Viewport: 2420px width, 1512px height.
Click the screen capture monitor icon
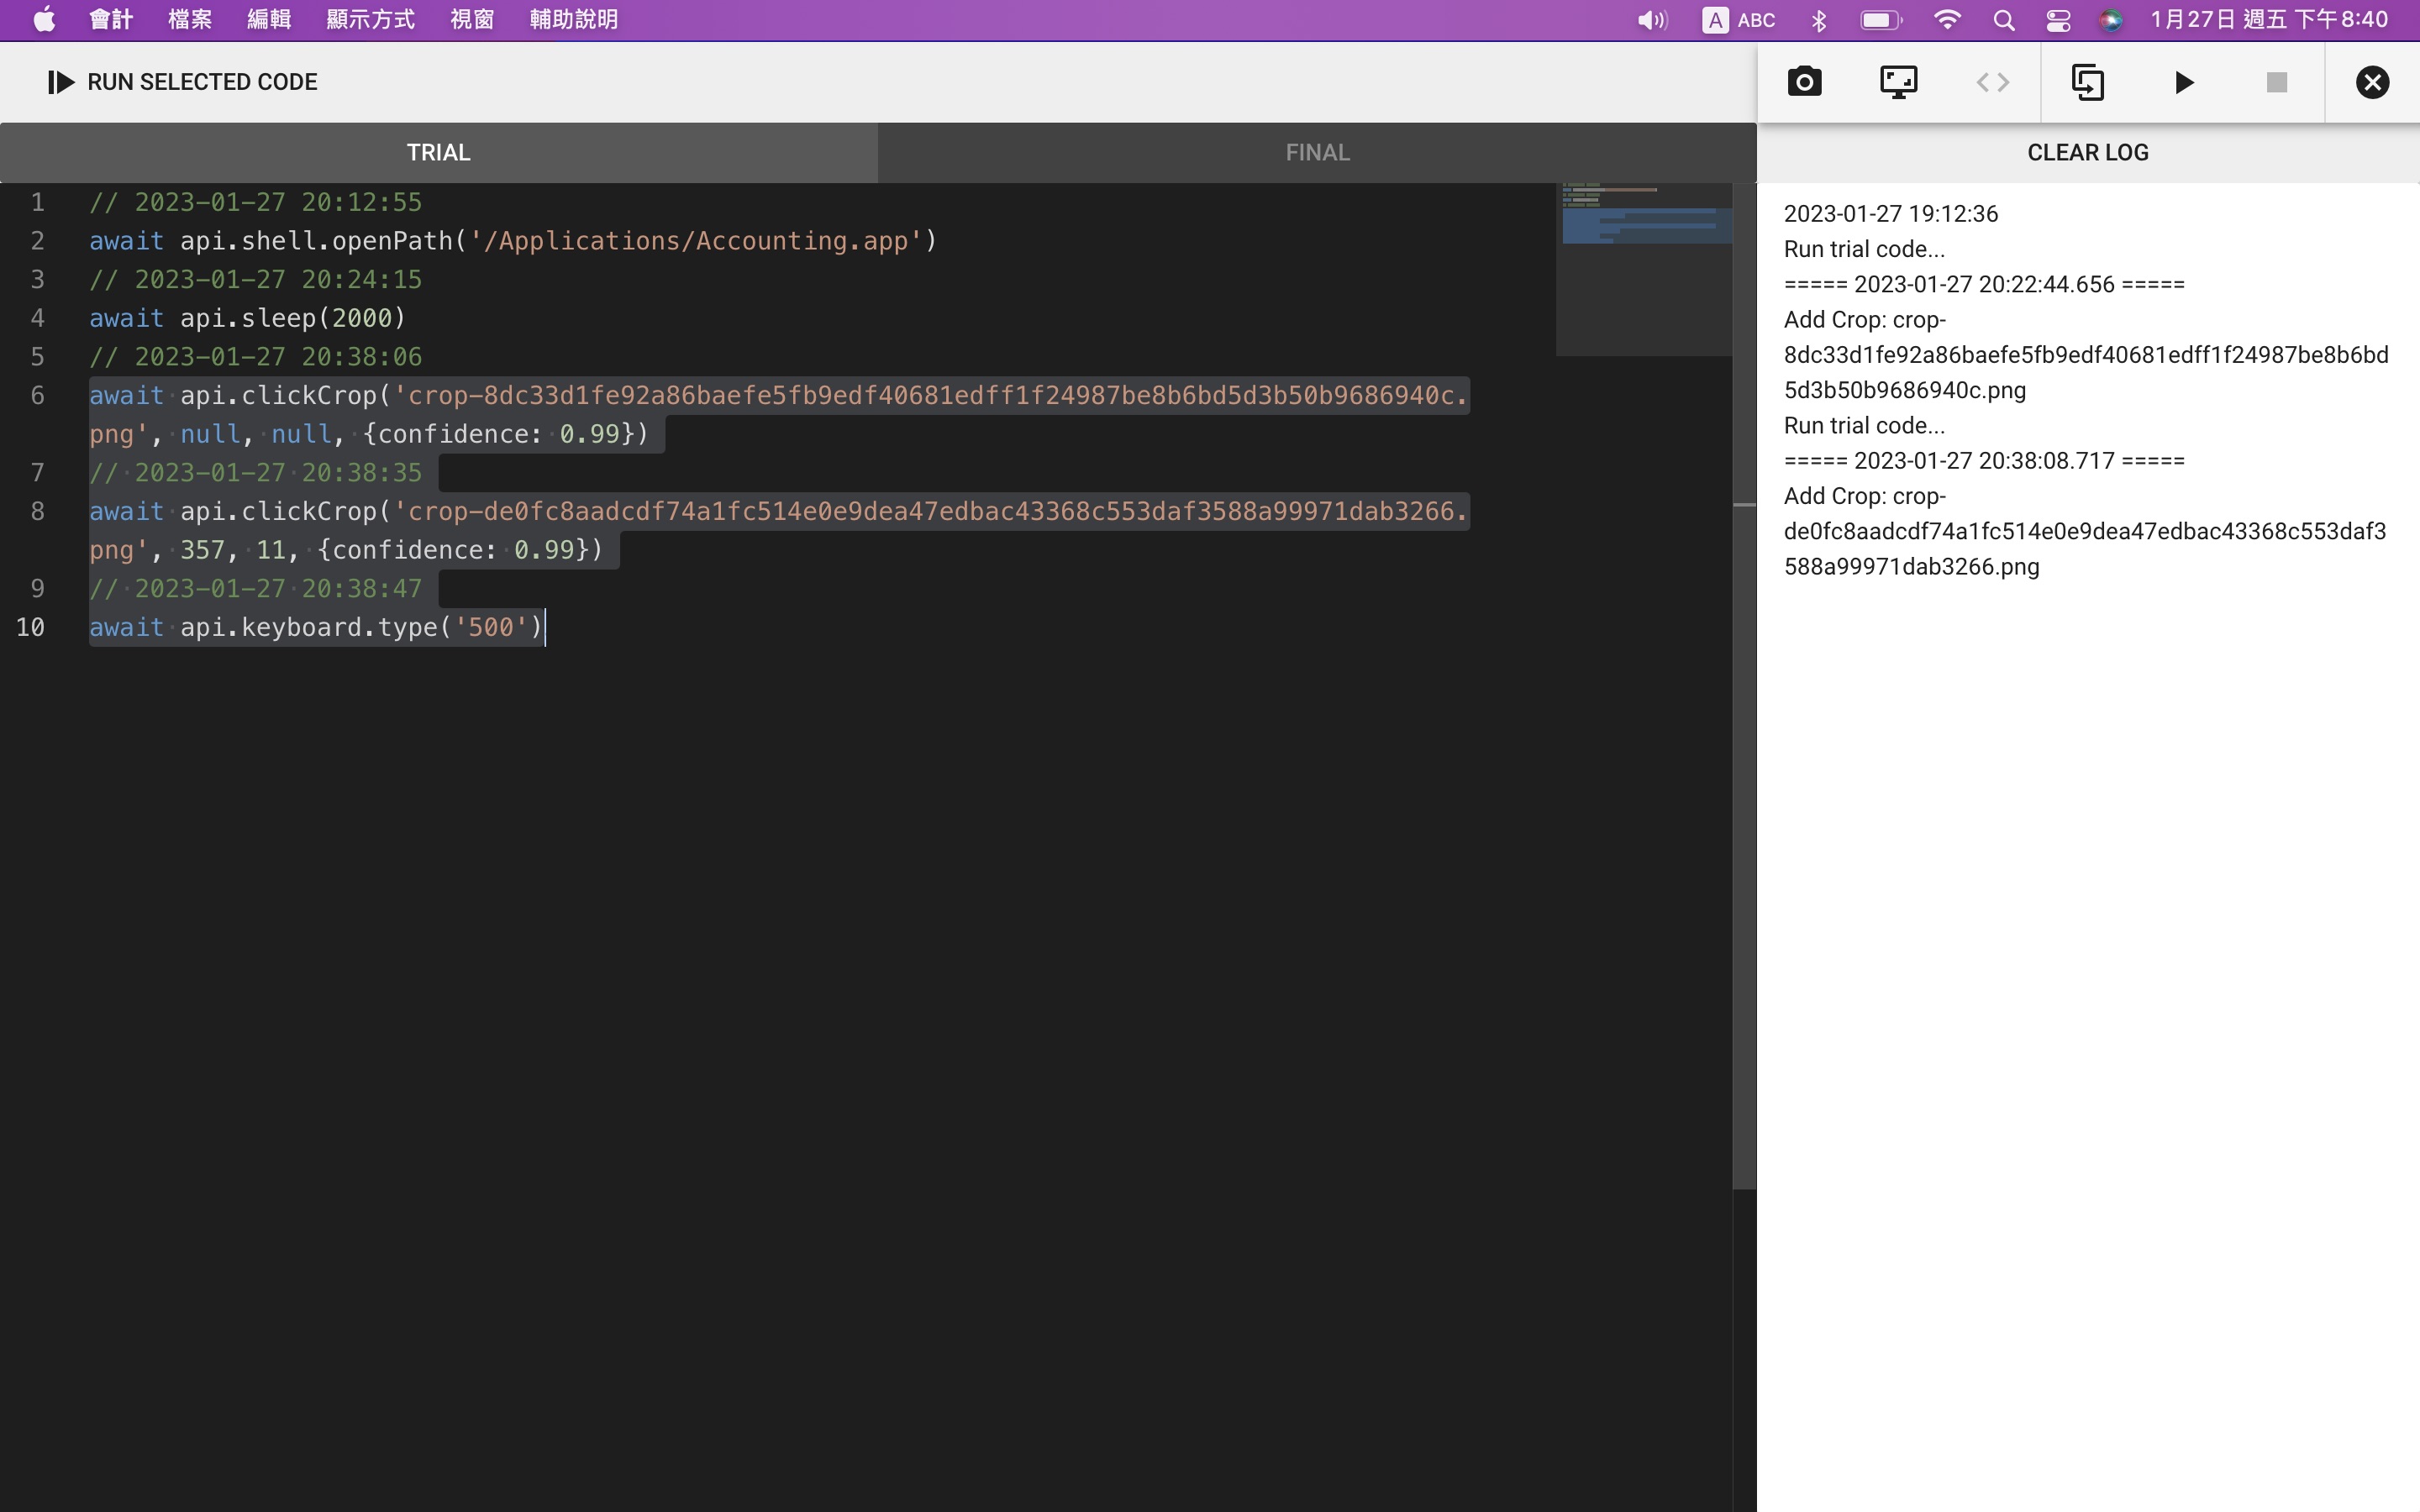coord(1898,82)
